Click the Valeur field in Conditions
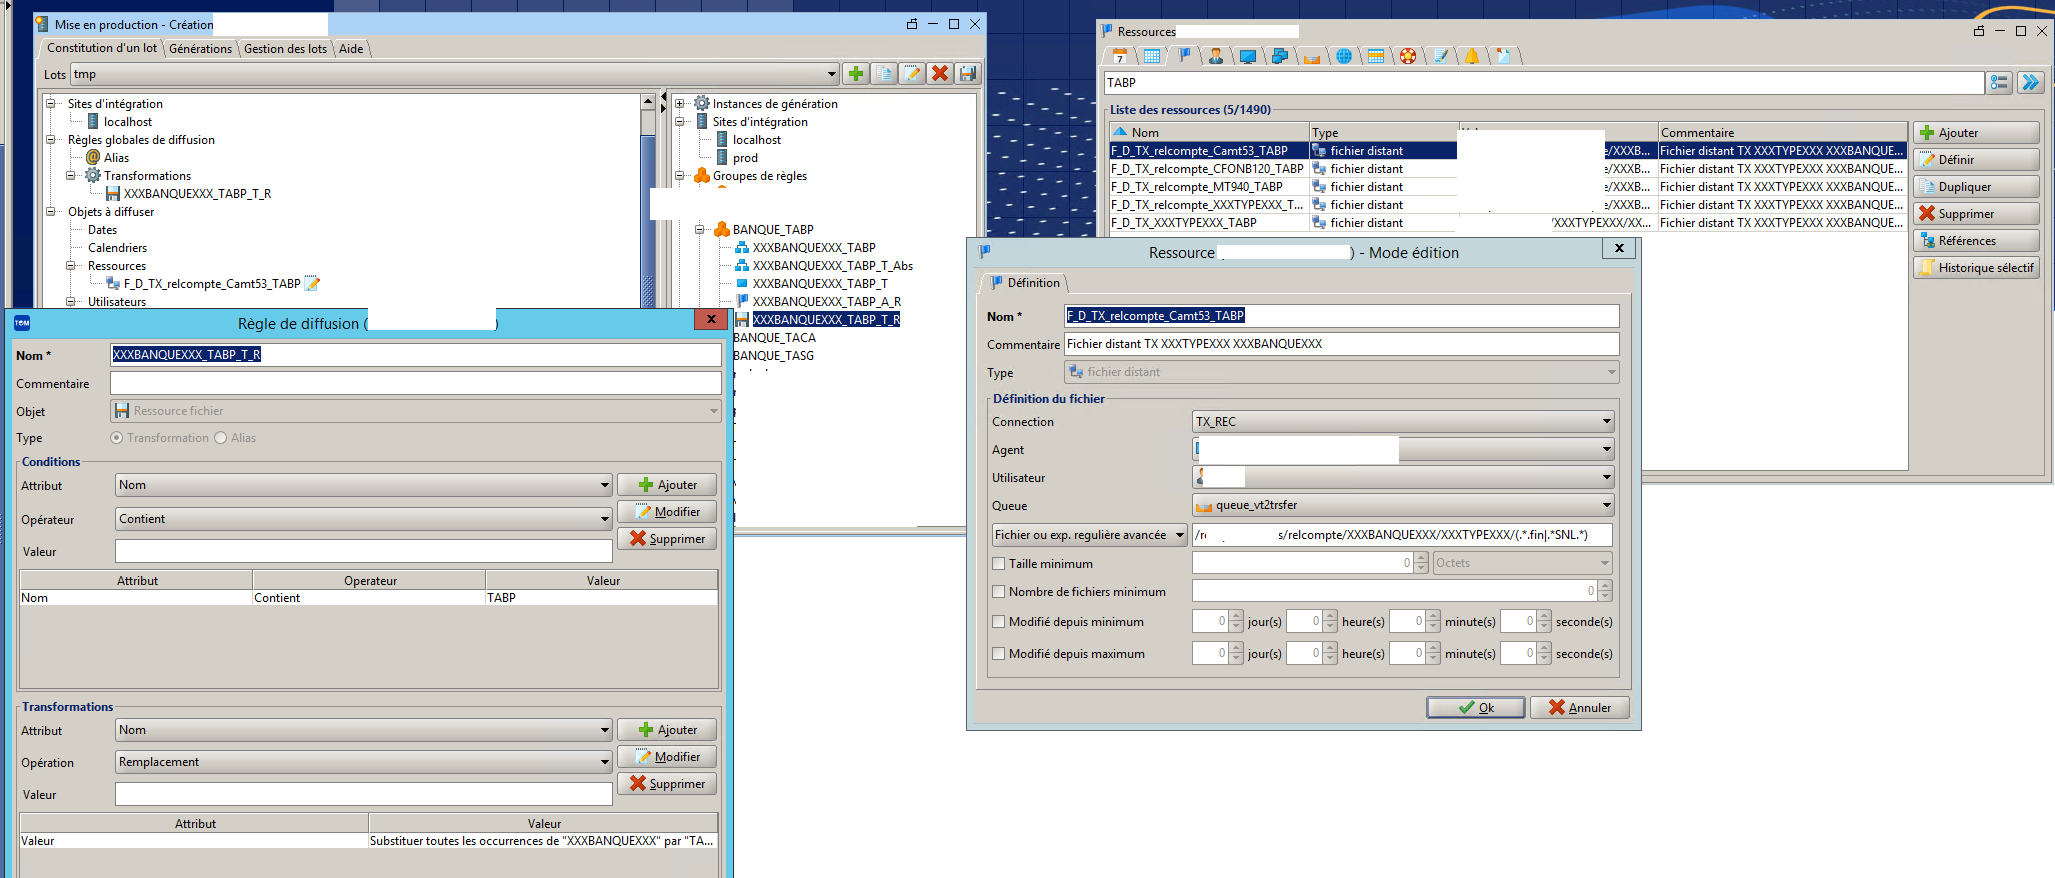2055x878 pixels. pos(364,551)
